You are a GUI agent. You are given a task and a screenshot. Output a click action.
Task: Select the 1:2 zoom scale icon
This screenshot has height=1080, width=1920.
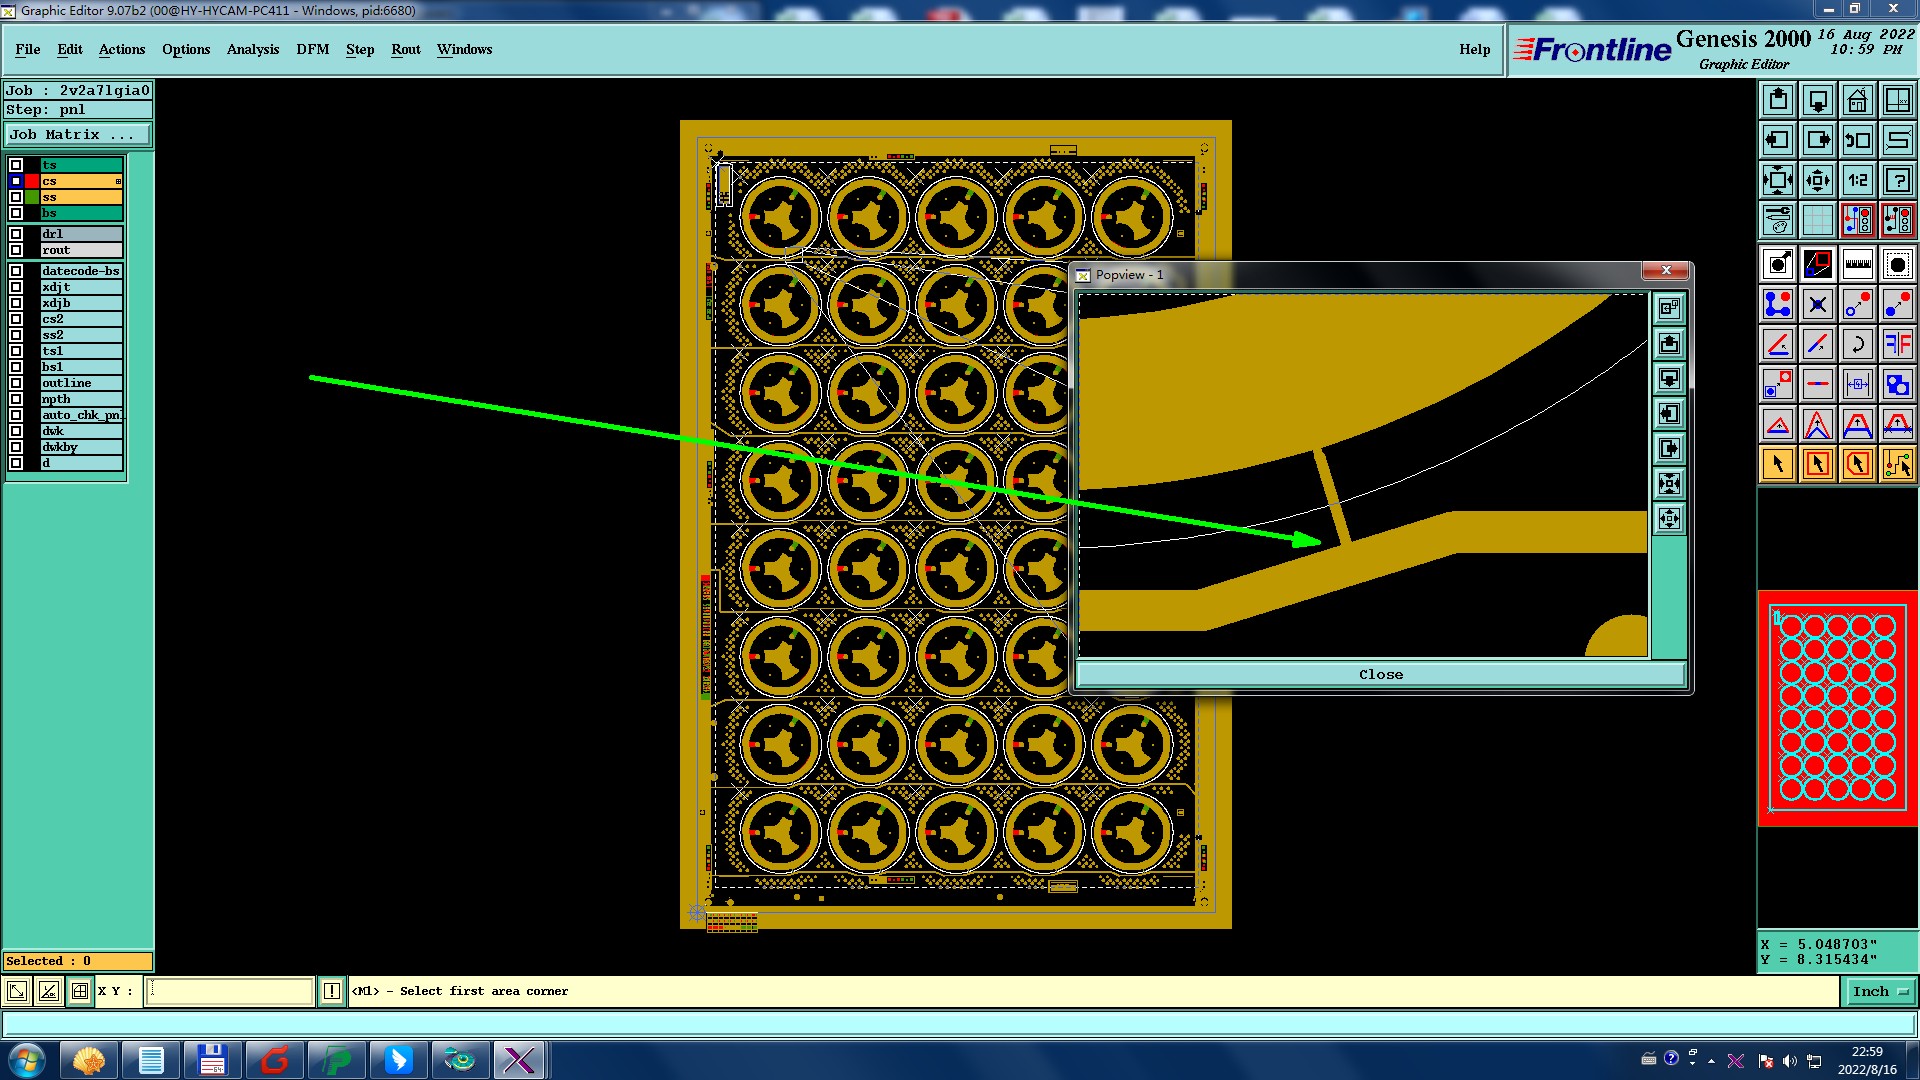pos(1857,180)
